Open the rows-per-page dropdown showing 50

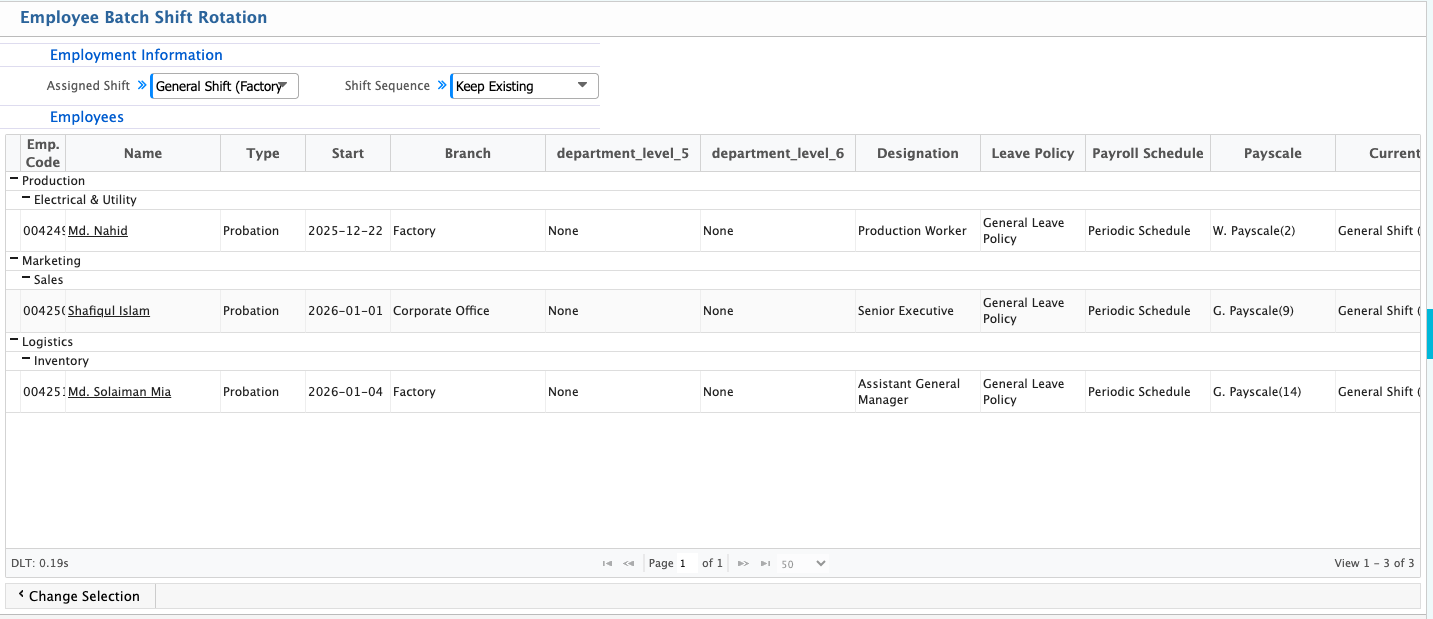tap(804, 564)
